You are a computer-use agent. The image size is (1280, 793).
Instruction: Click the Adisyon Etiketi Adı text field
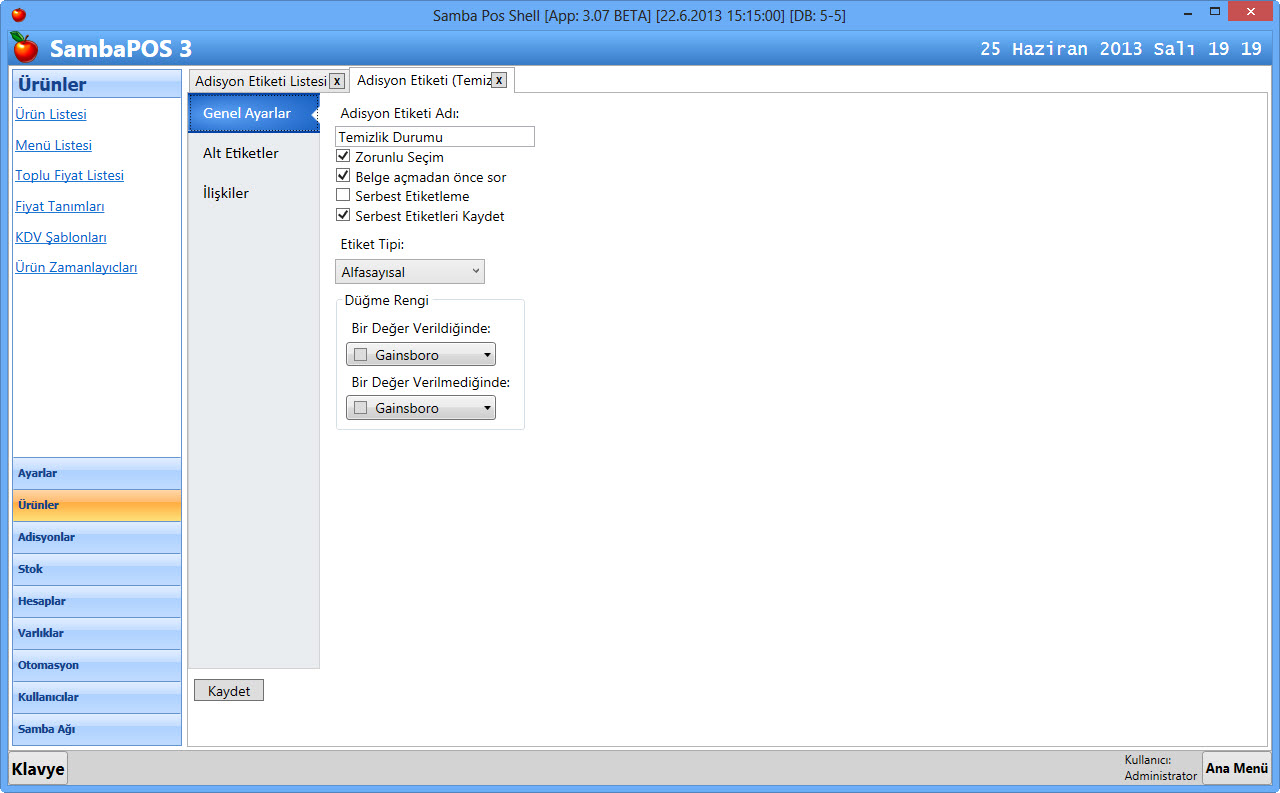tap(435, 137)
